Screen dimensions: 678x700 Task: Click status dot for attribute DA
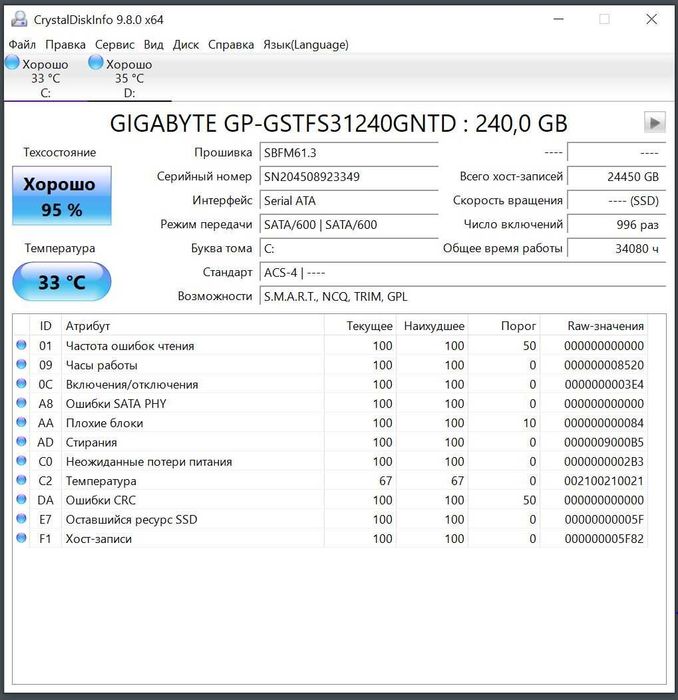(21, 499)
